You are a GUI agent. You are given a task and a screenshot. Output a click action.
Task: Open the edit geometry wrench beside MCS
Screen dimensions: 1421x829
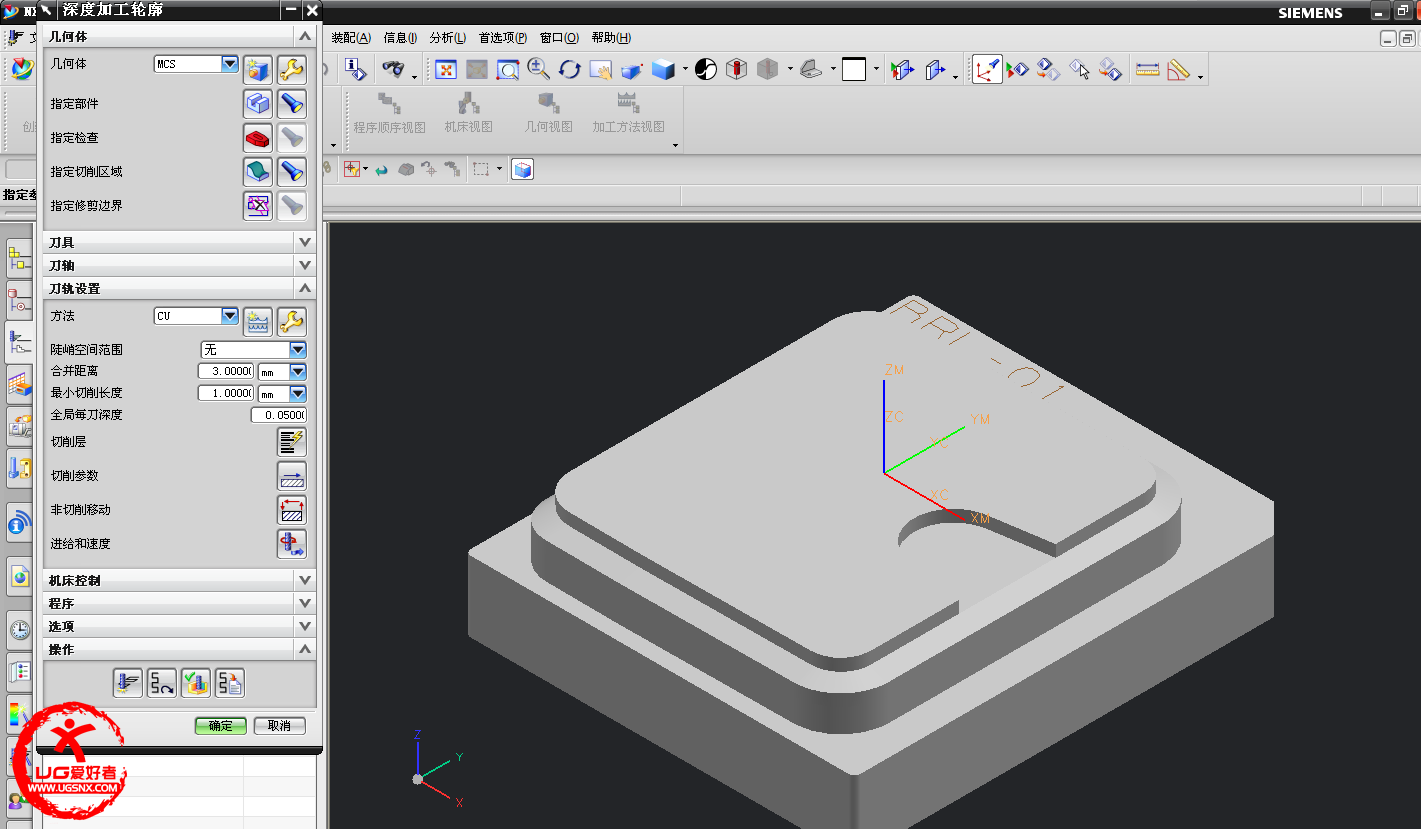point(291,69)
